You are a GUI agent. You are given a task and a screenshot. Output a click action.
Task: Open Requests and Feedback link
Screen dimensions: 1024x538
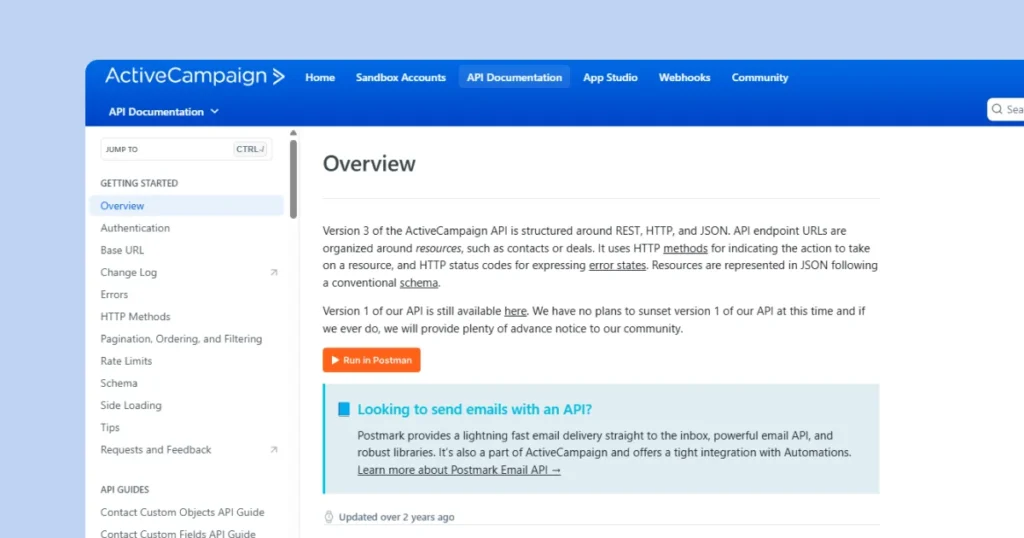click(x=155, y=450)
